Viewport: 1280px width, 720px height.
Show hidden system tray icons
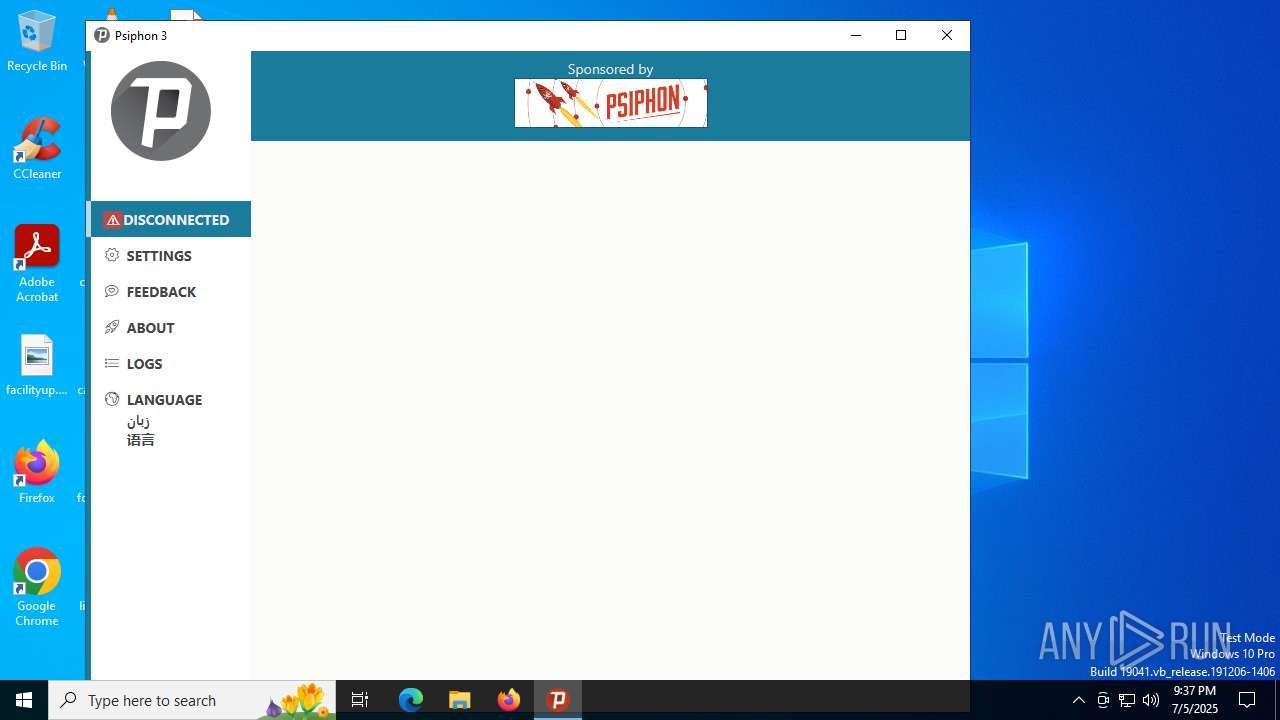pyautogui.click(x=1079, y=700)
